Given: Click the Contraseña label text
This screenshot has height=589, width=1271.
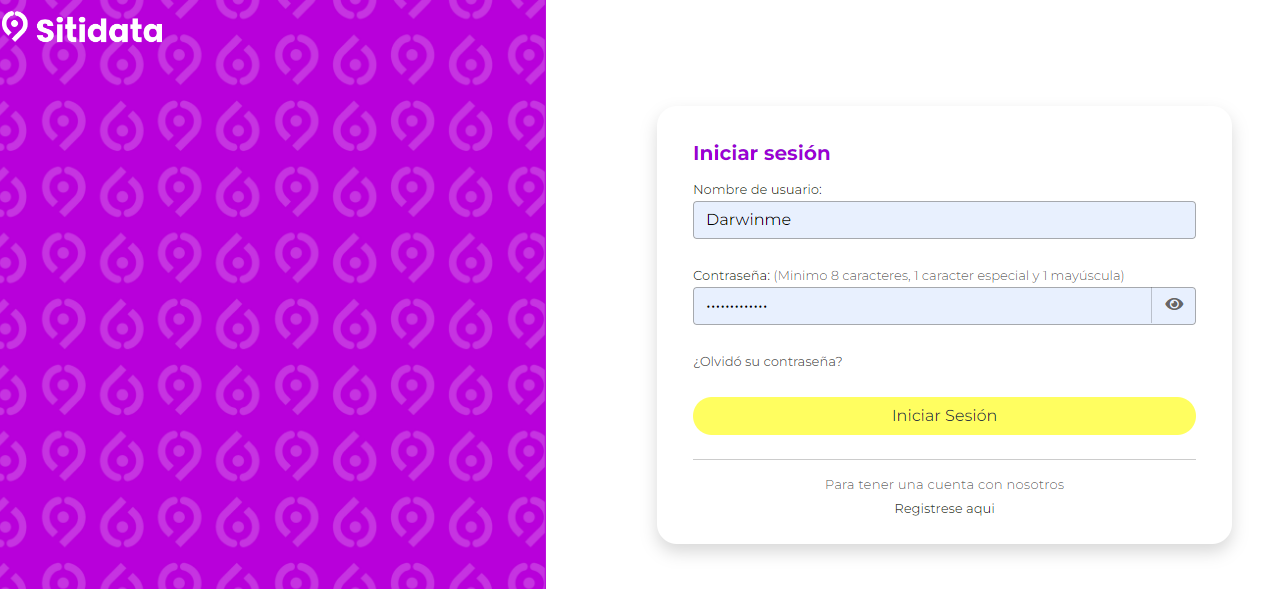Looking at the screenshot, I should pyautogui.click(x=731, y=275).
